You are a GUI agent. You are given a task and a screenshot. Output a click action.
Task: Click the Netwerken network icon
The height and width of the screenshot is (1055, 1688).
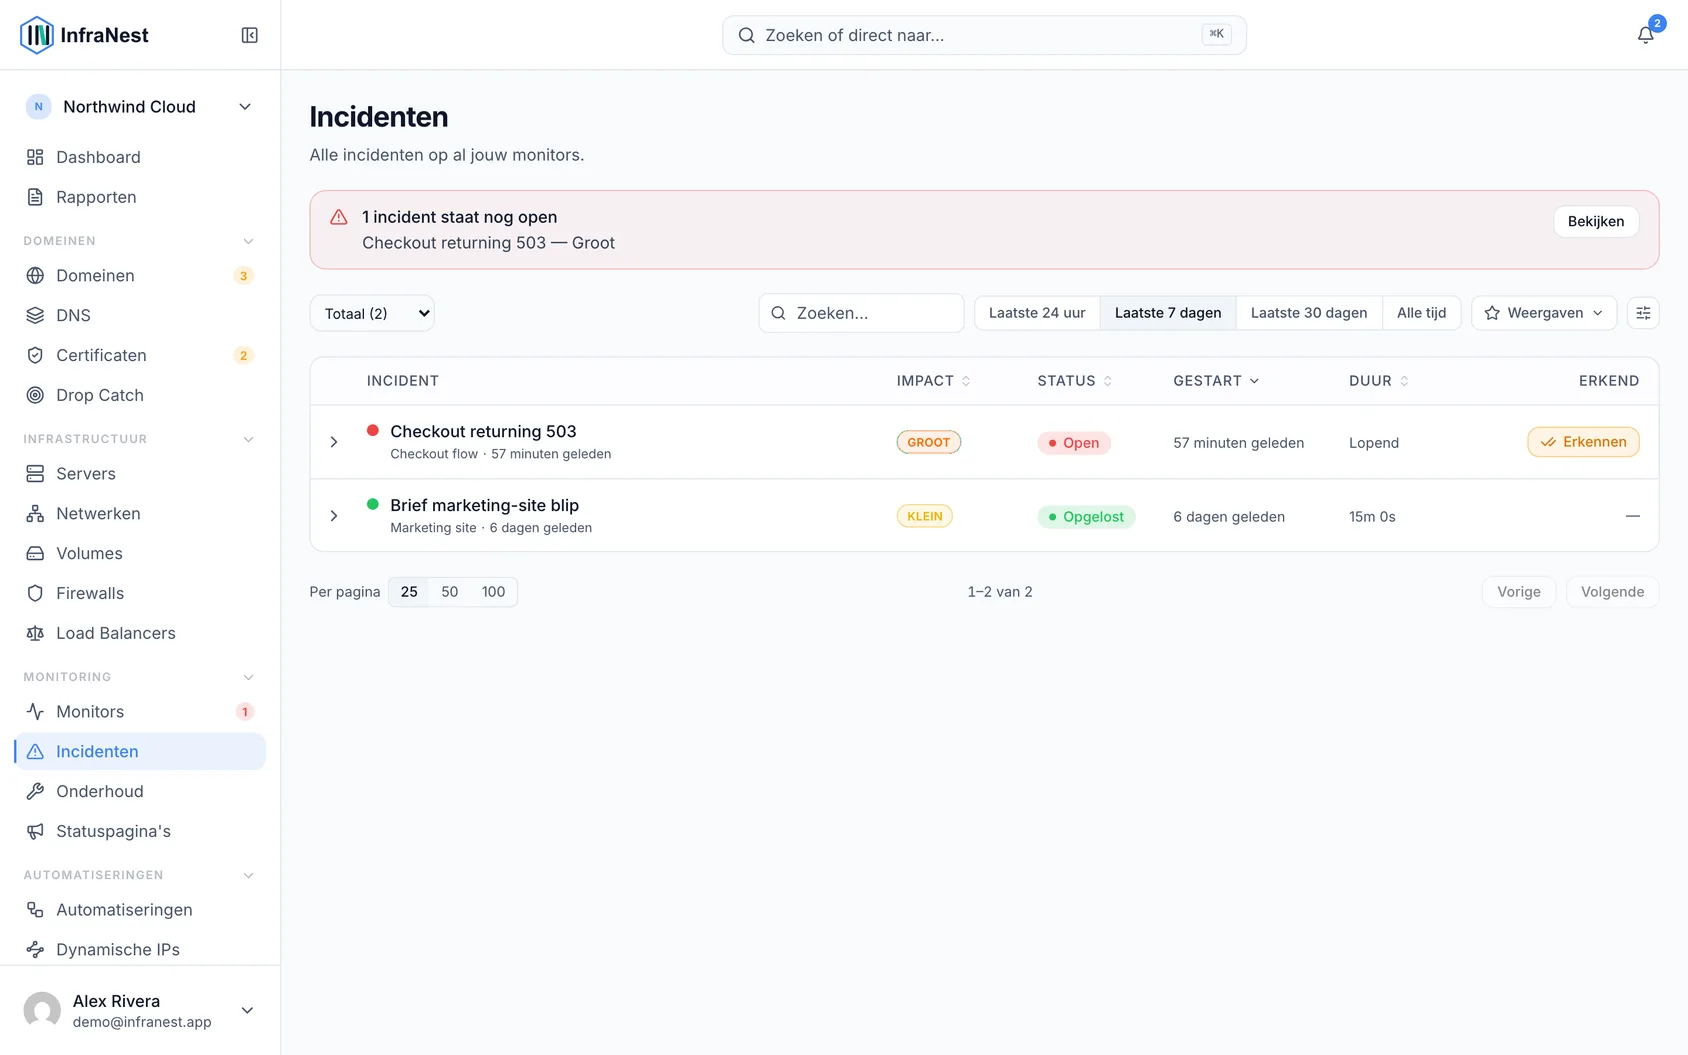(35, 513)
